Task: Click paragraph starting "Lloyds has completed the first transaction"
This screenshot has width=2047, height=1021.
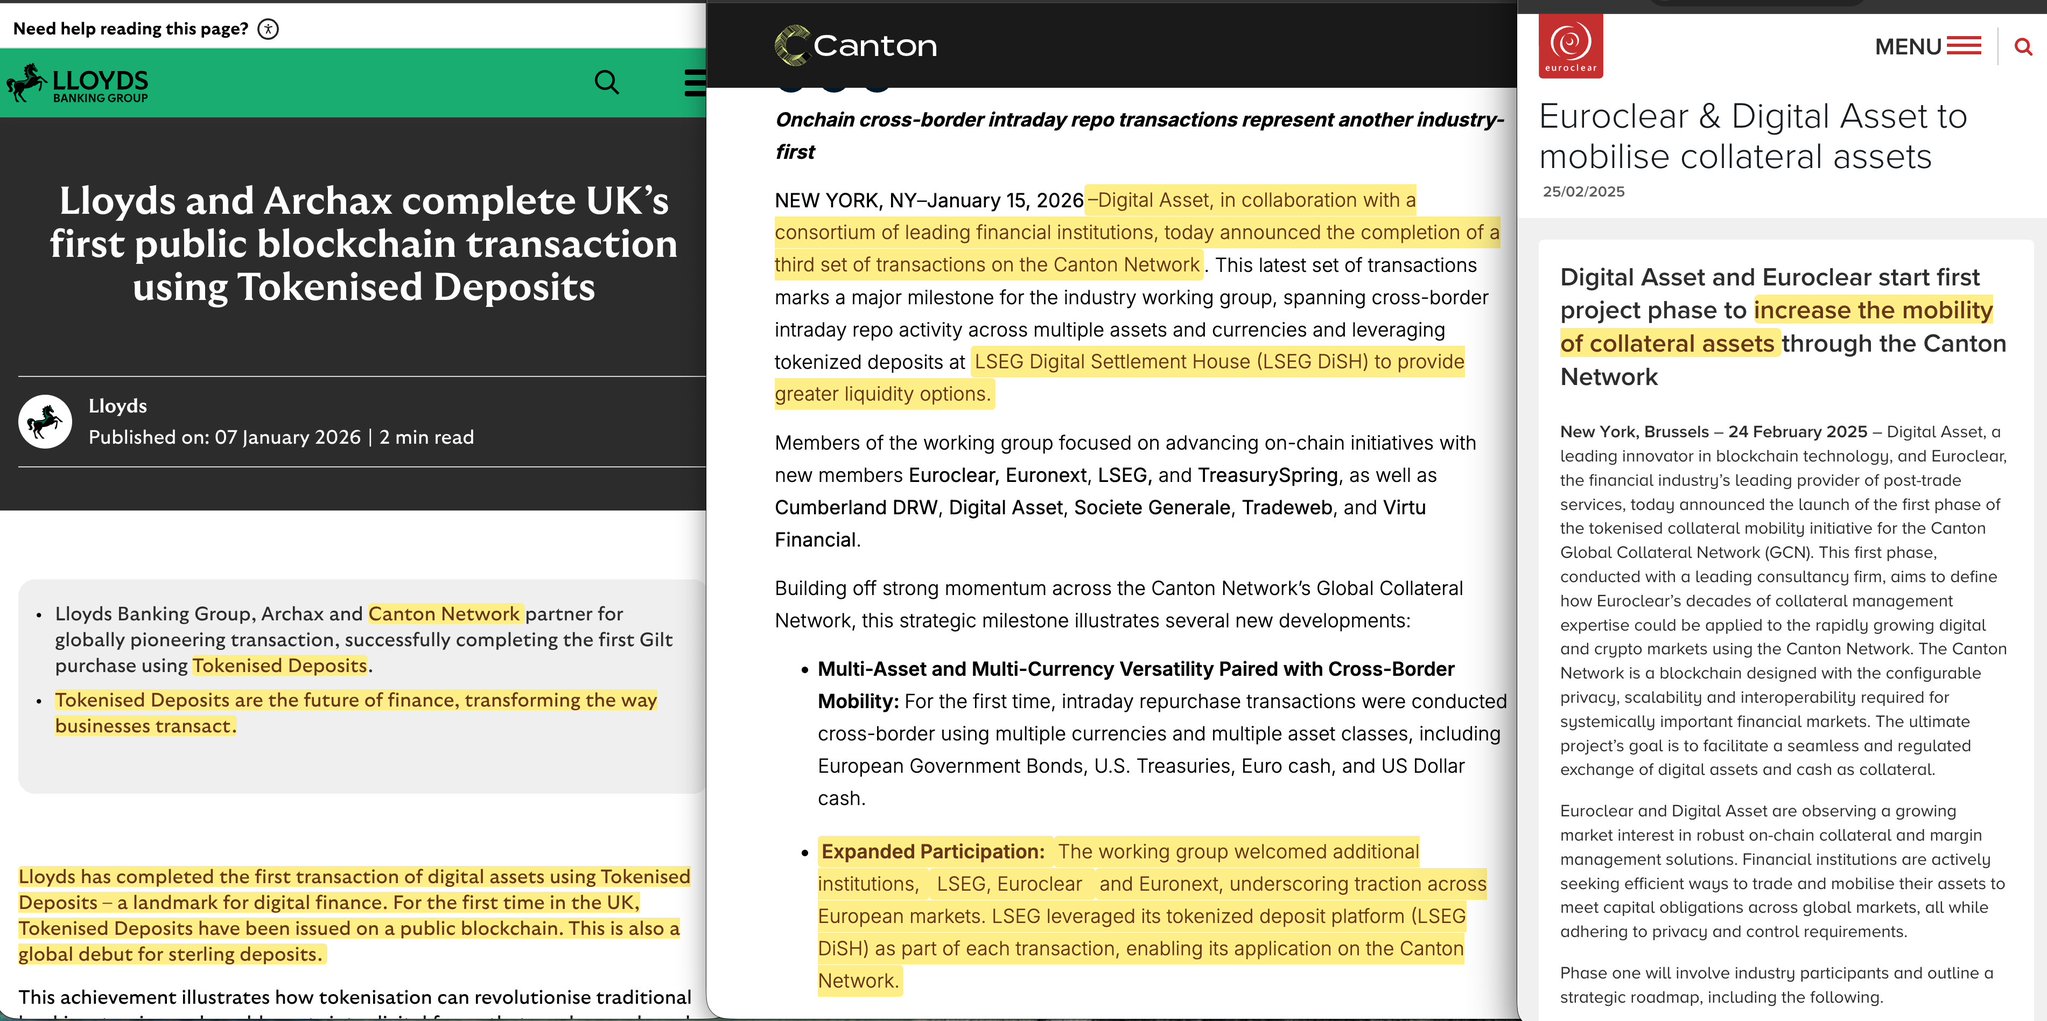Action: 354,915
